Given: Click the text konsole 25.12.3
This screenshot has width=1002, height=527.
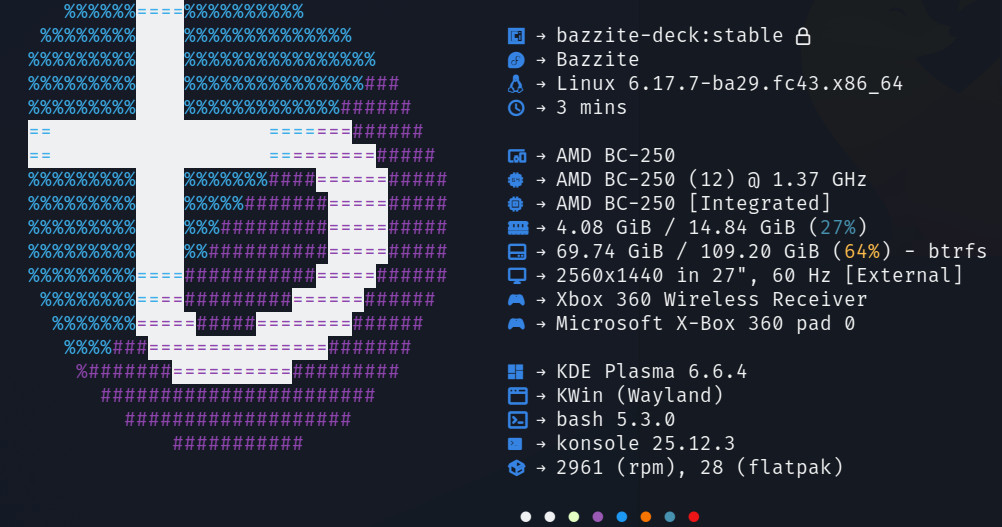Looking at the screenshot, I should click(645, 443).
